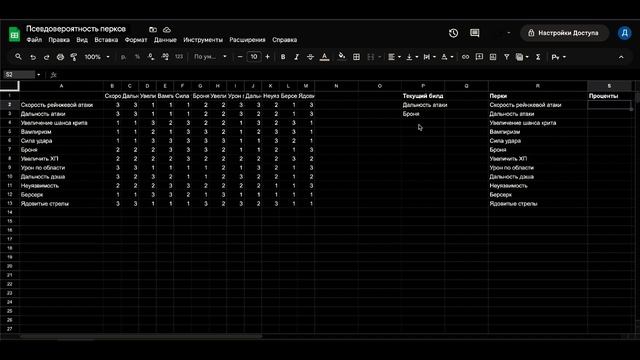The width and height of the screenshot is (640, 360).
Task: Undo the last action
Action: (33, 57)
